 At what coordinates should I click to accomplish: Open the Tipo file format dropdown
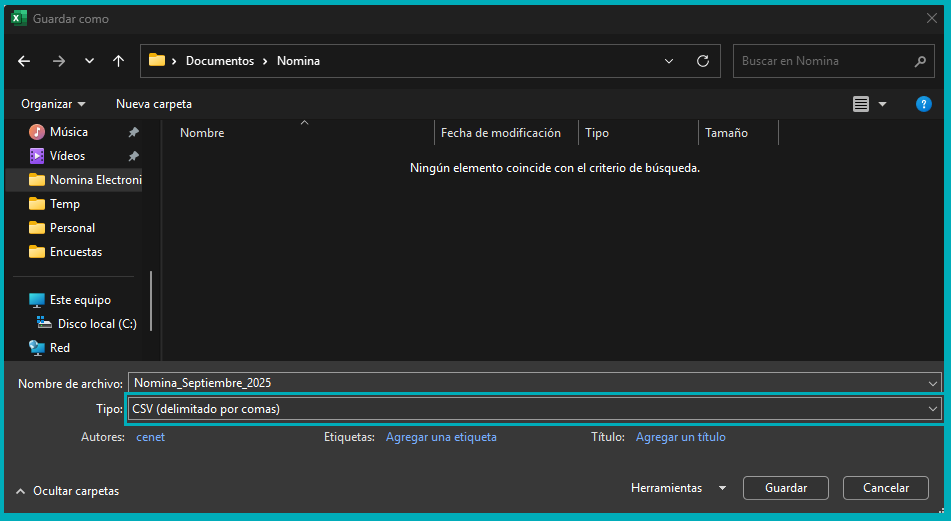pos(534,409)
